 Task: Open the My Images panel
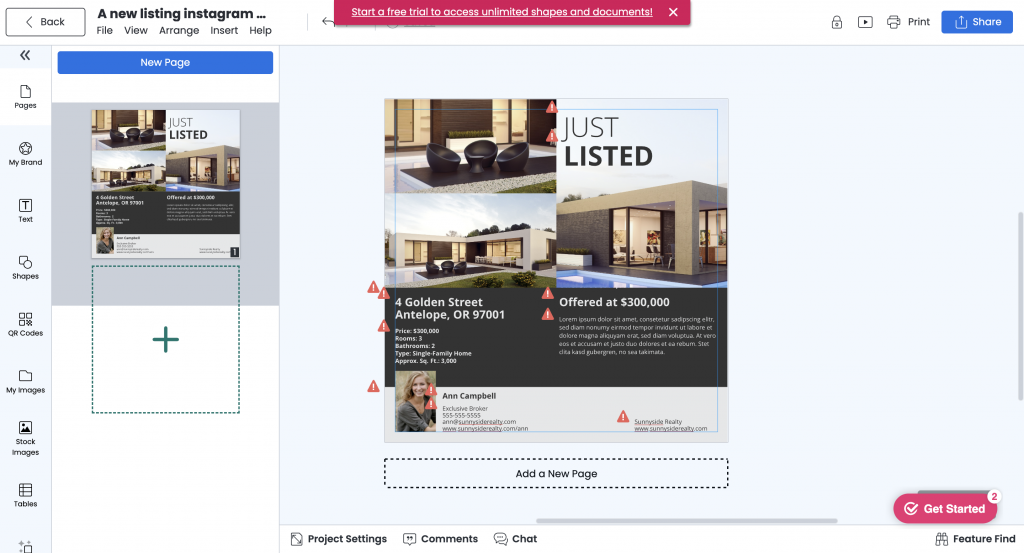click(x=25, y=381)
